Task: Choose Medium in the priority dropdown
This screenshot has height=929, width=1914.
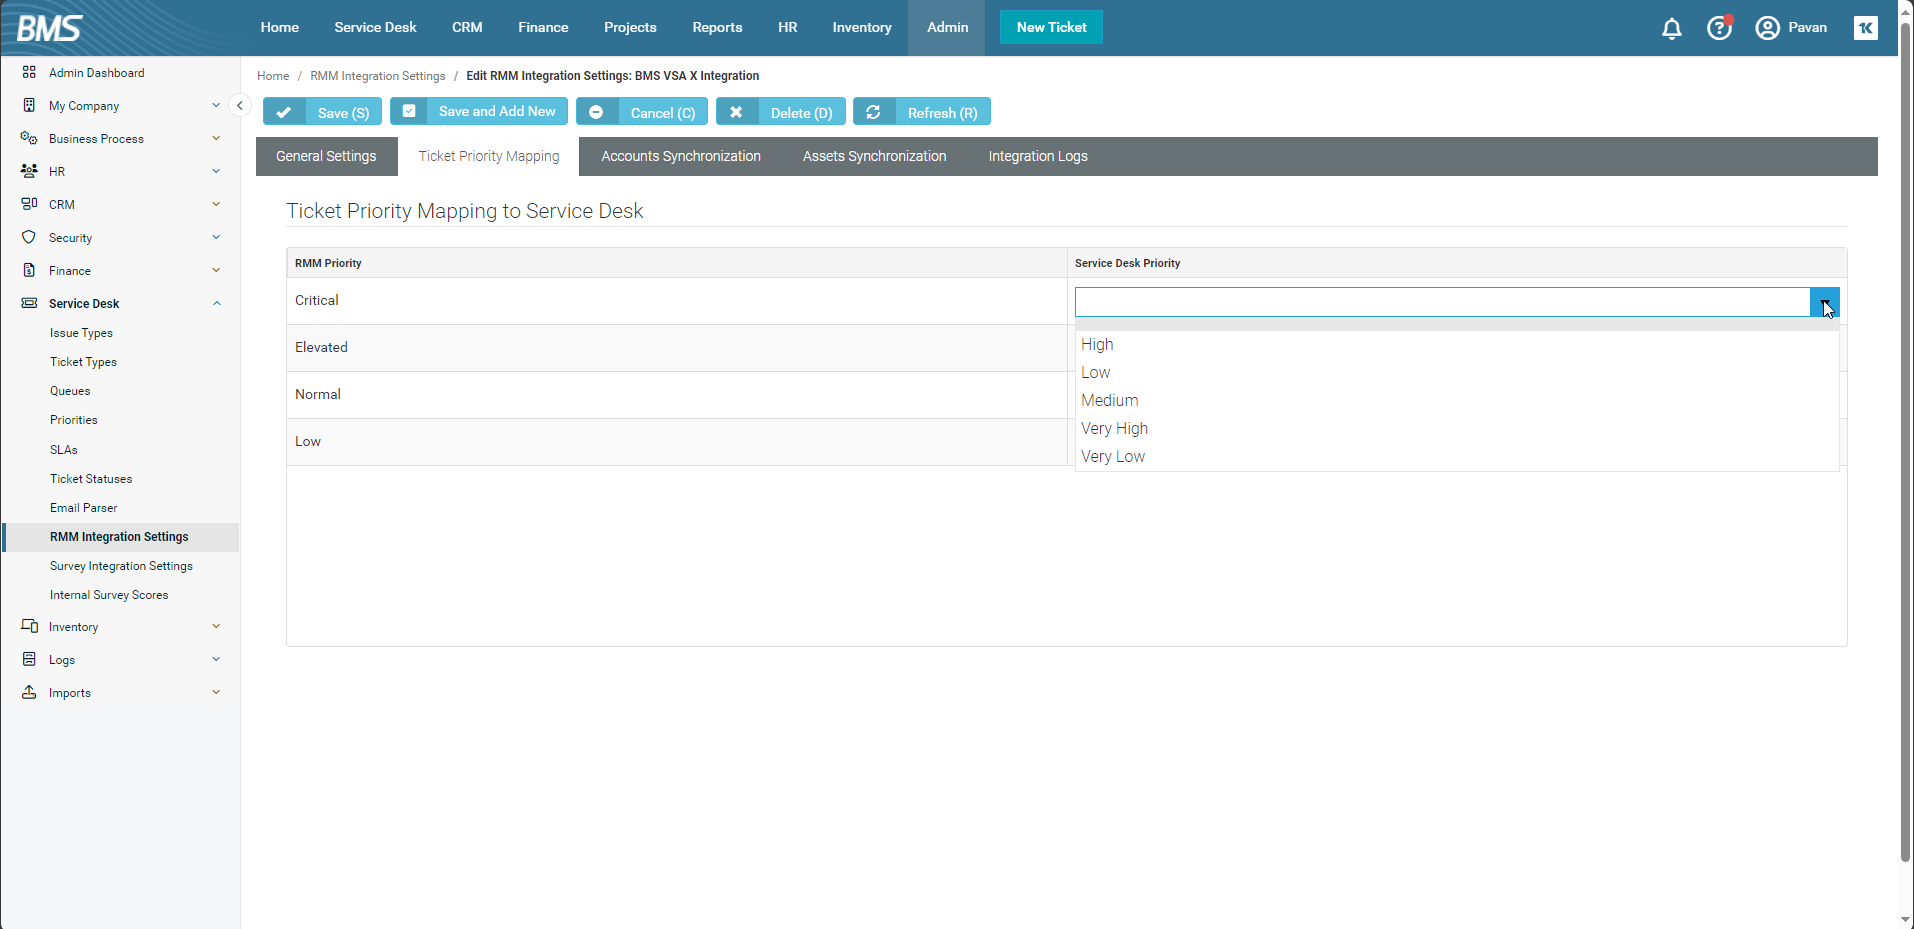Action: tap(1109, 400)
